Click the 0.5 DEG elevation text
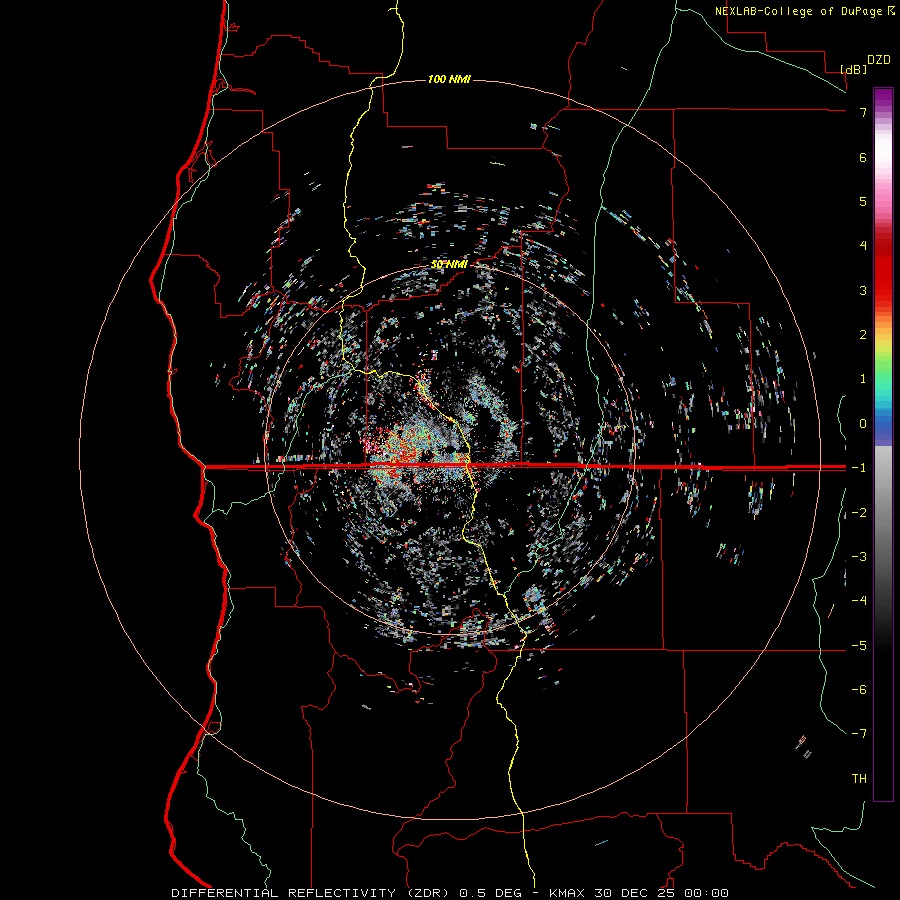This screenshot has height=900, width=900. (491, 893)
